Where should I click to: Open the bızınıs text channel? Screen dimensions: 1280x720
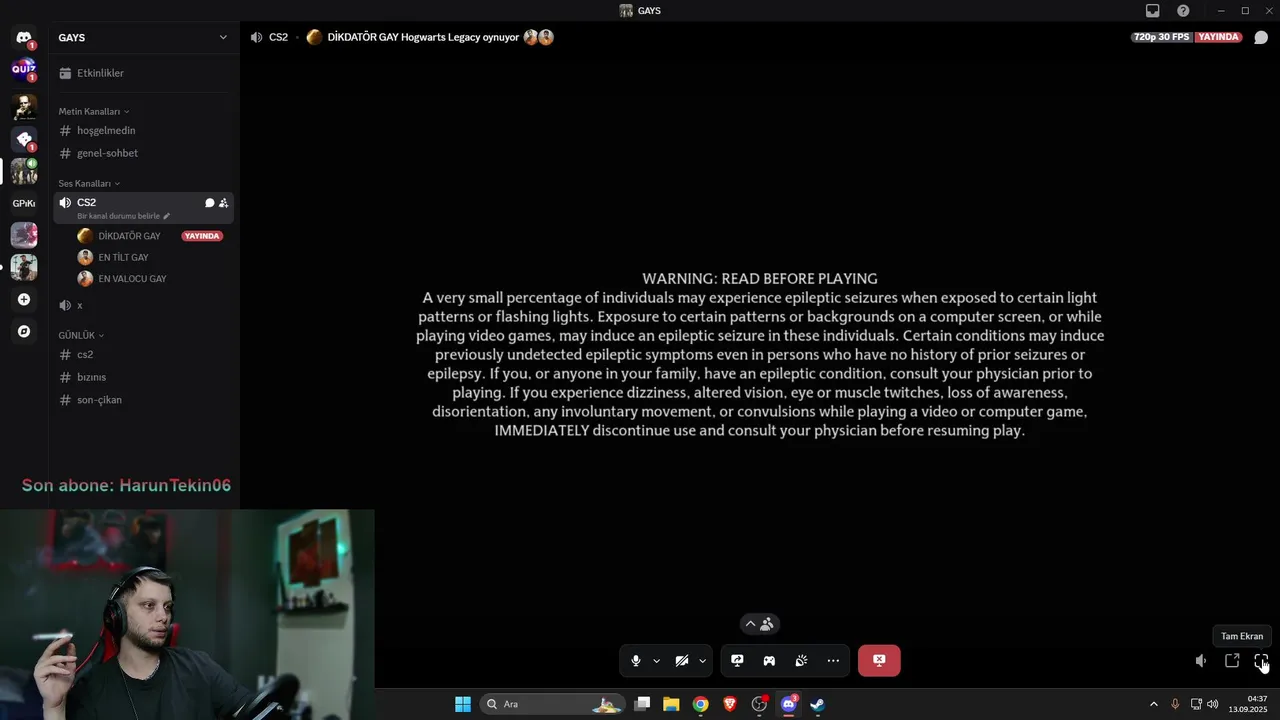tap(143, 377)
